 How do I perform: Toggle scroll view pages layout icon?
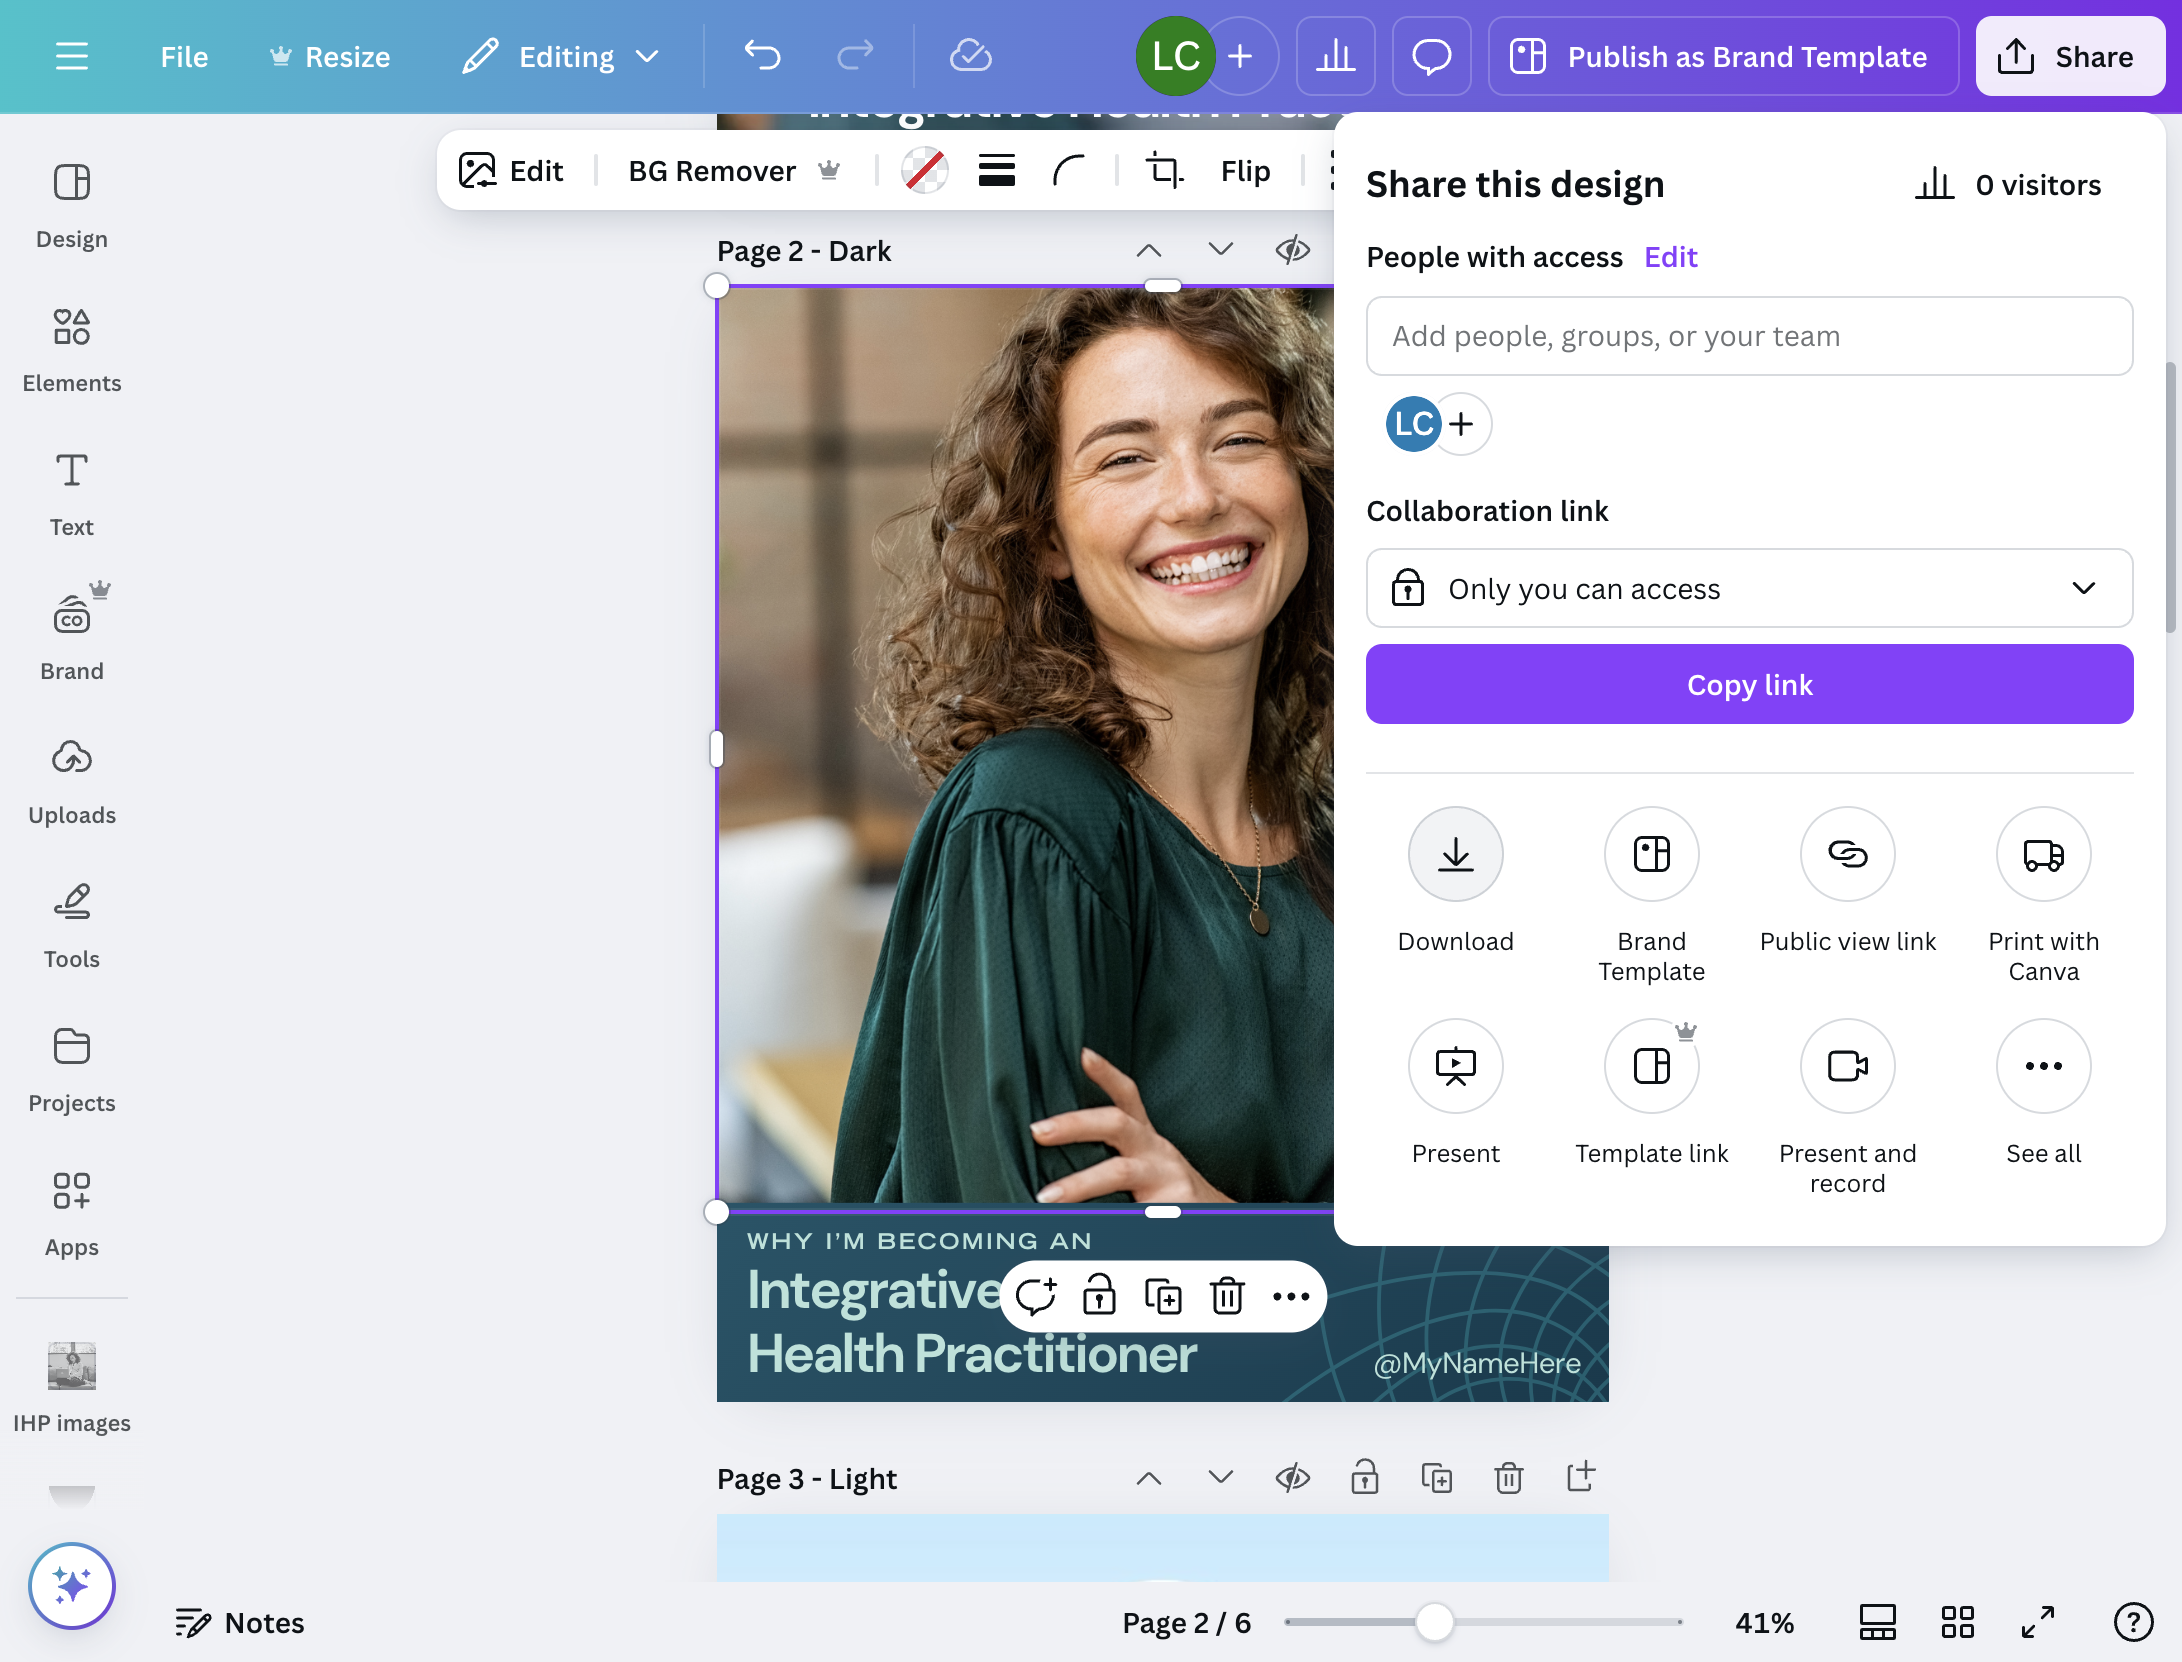click(1878, 1622)
